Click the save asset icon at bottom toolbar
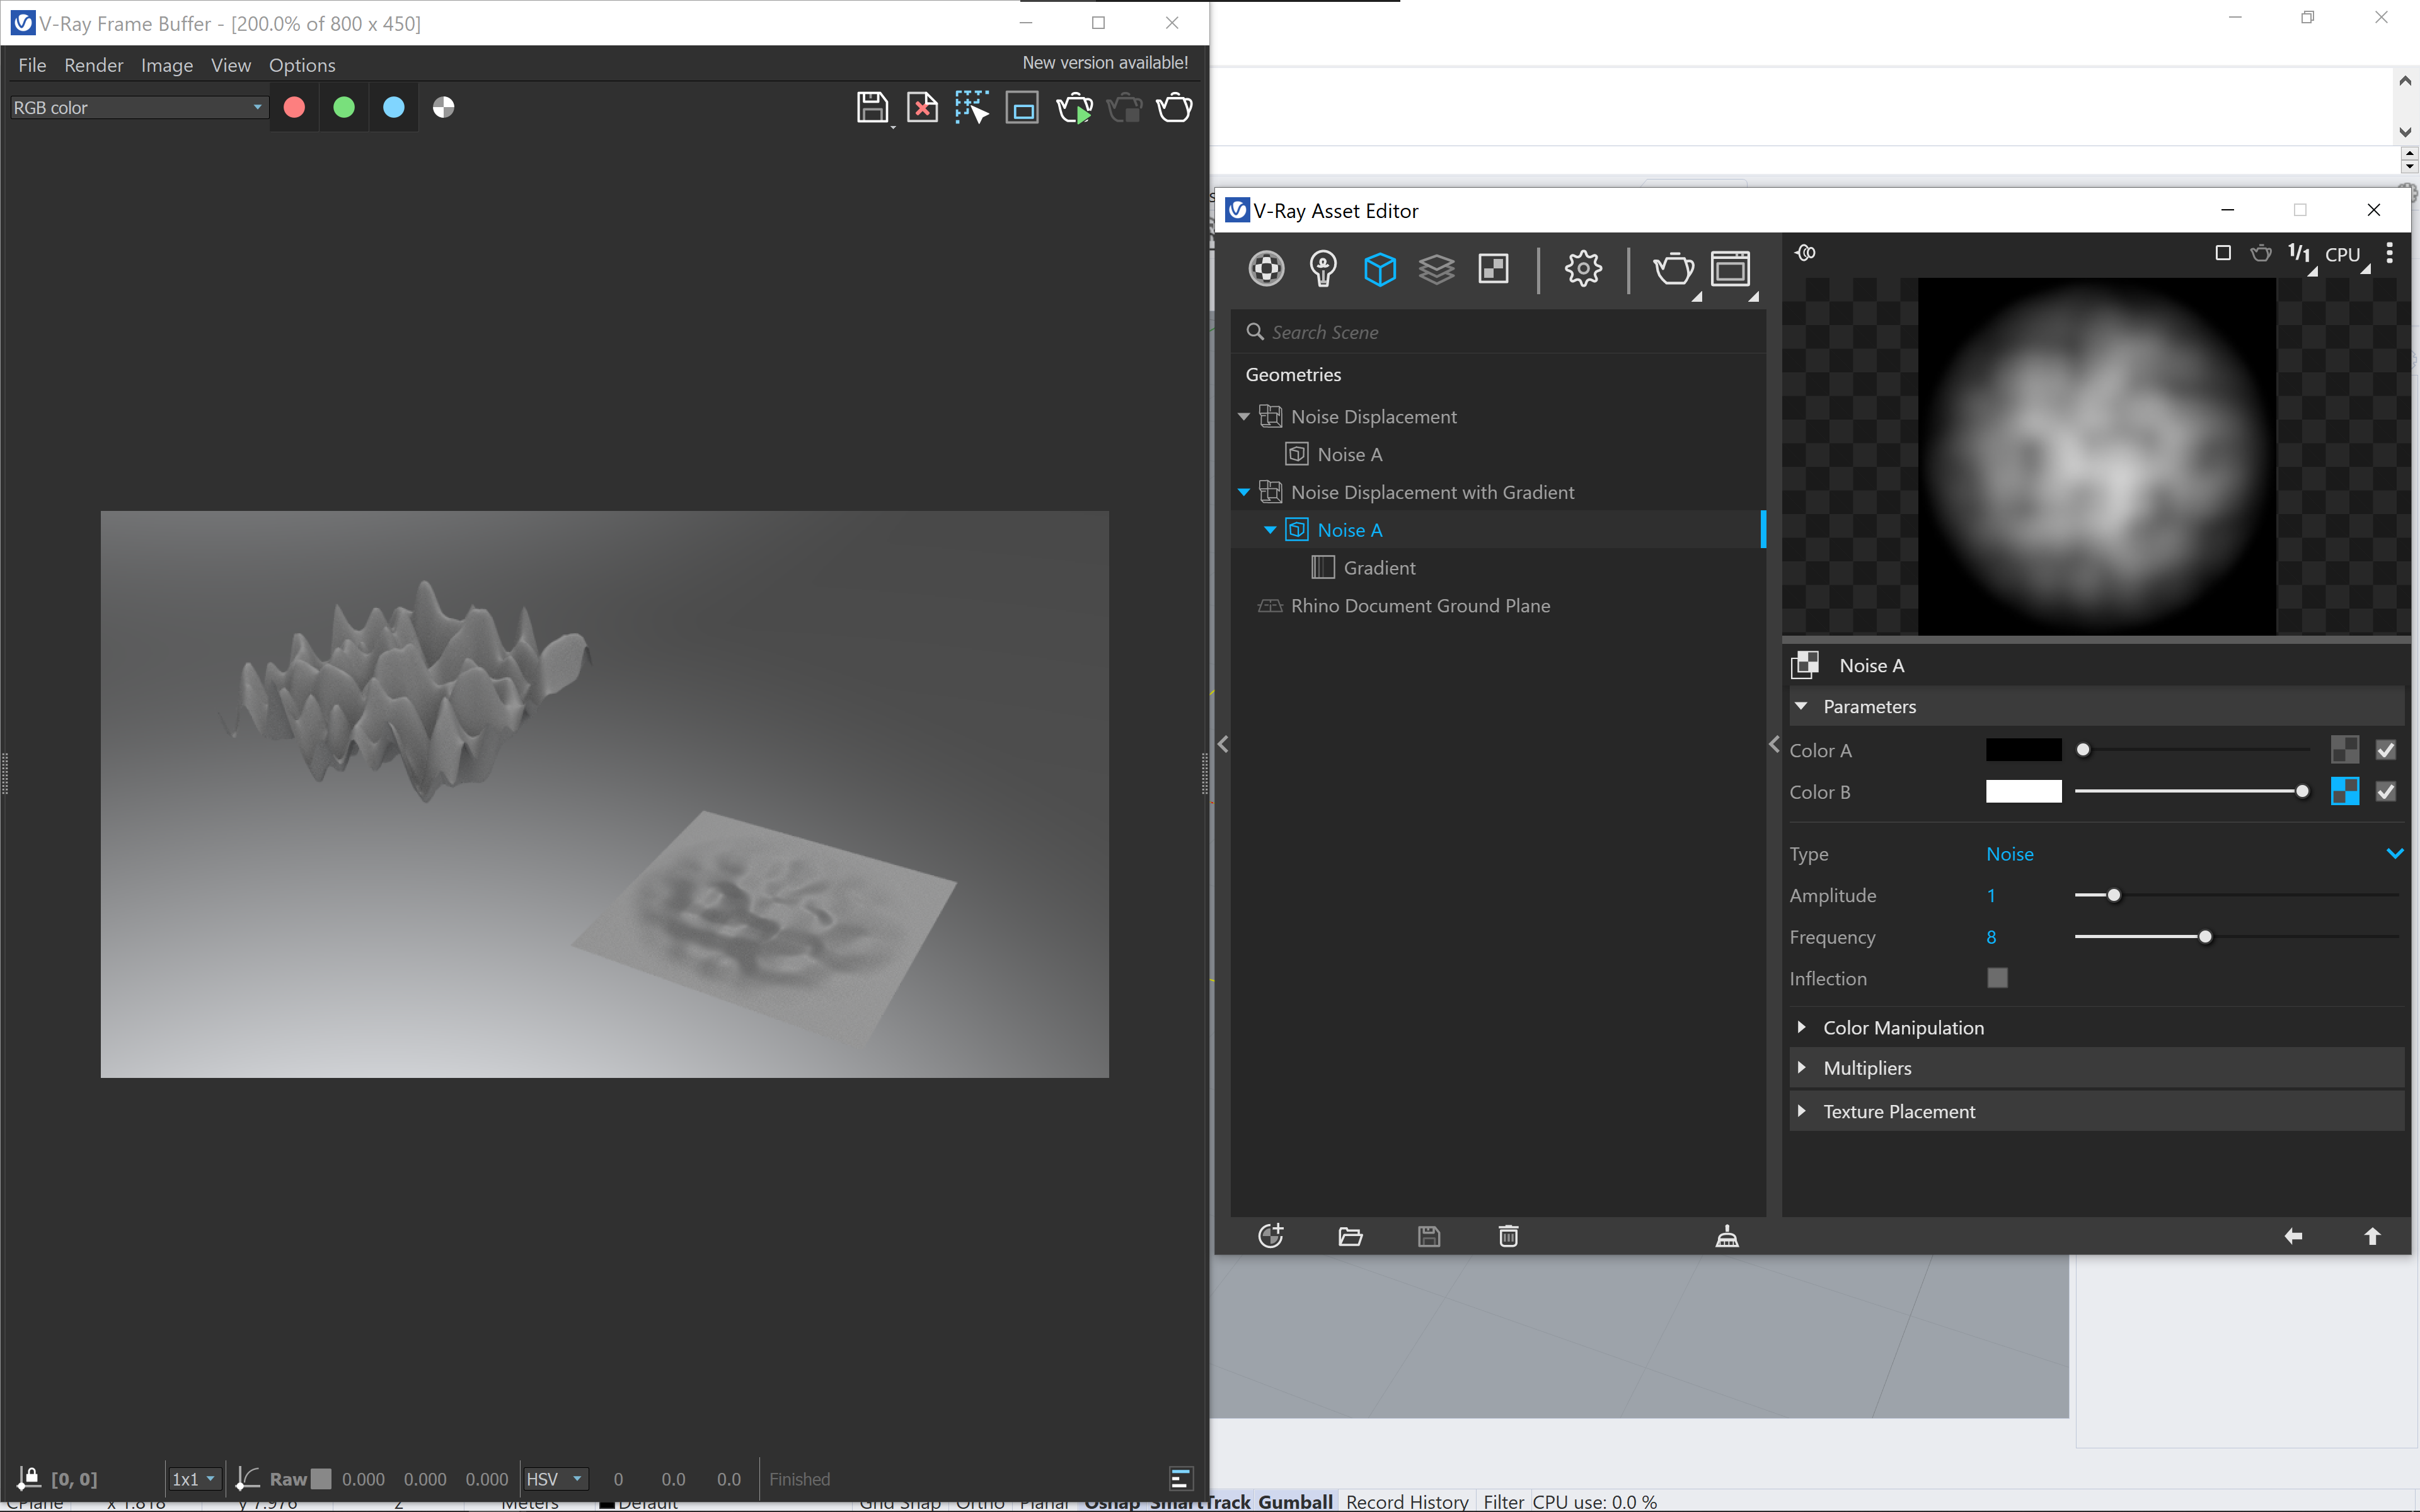2420x1512 pixels. coord(1429,1235)
